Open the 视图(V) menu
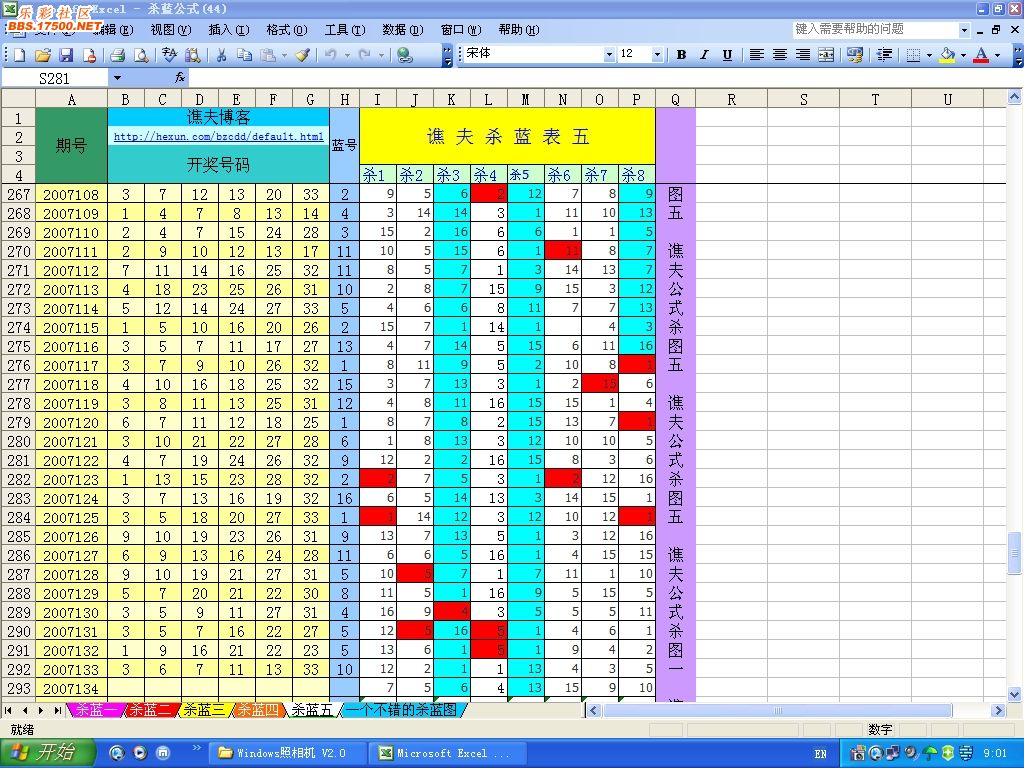Screen dimensions: 1024x768 coord(171,29)
